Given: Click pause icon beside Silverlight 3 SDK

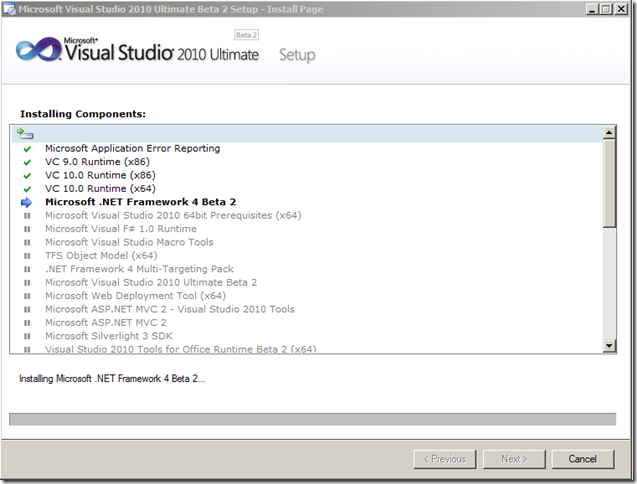Looking at the screenshot, I should click(x=27, y=336).
